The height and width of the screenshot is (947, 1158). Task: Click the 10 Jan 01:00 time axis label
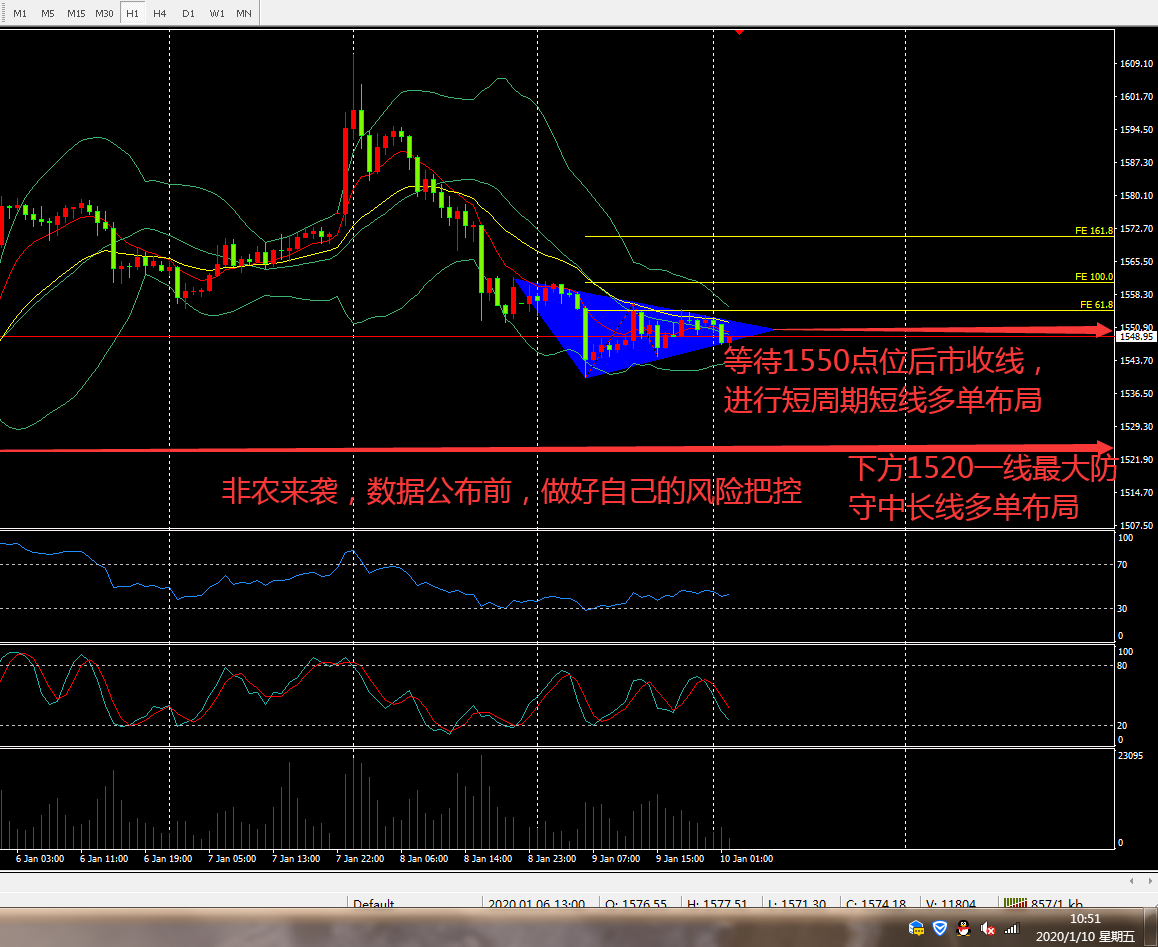tap(746, 858)
